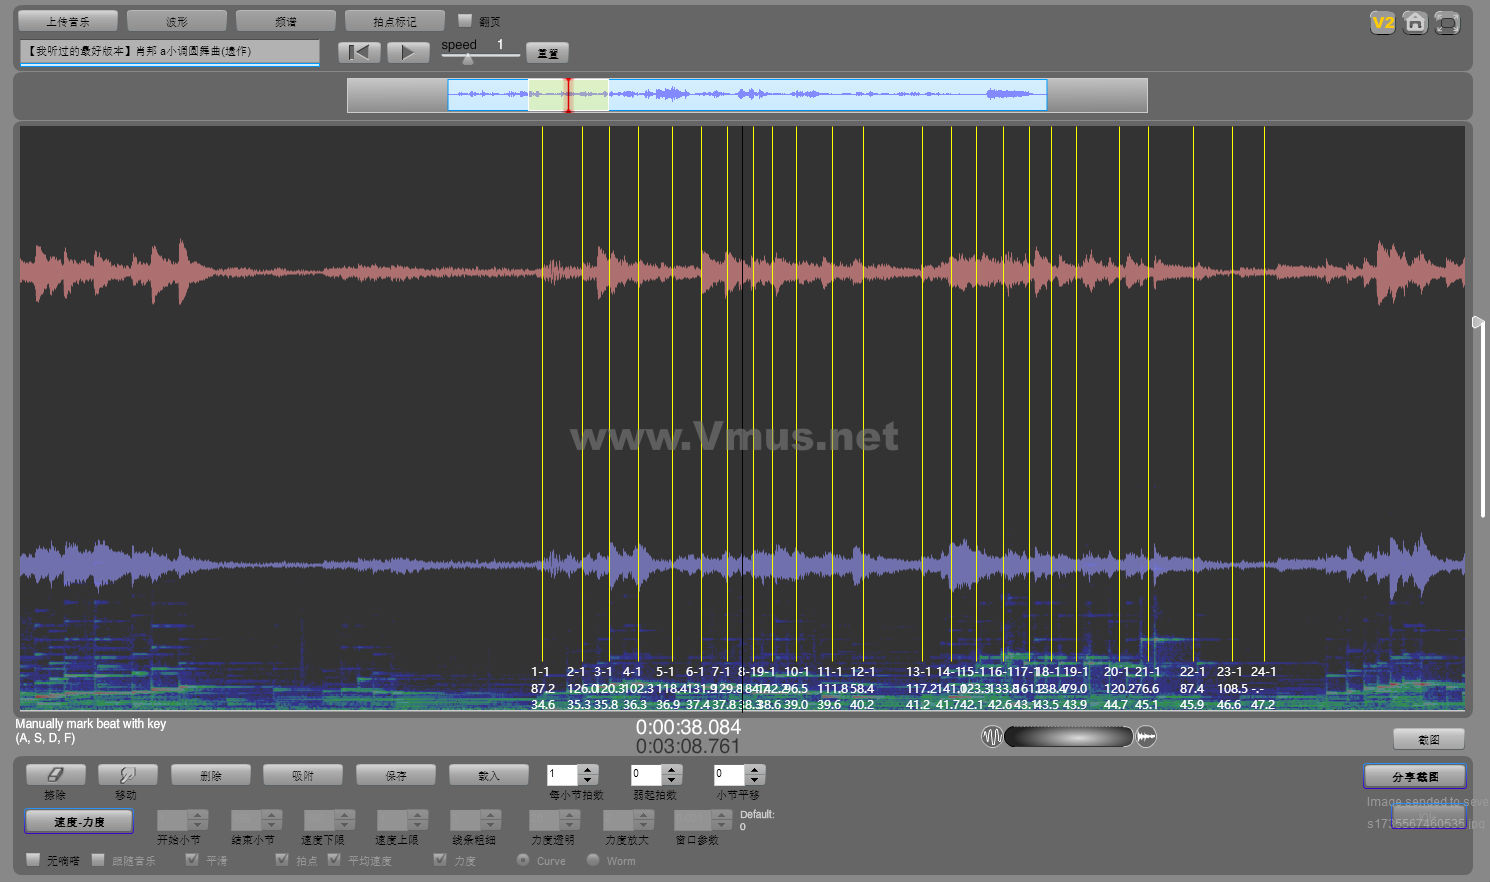This screenshot has width=1490, height=882.
Task: Toggle the 平滑 smoothing checkbox
Action: [192, 859]
